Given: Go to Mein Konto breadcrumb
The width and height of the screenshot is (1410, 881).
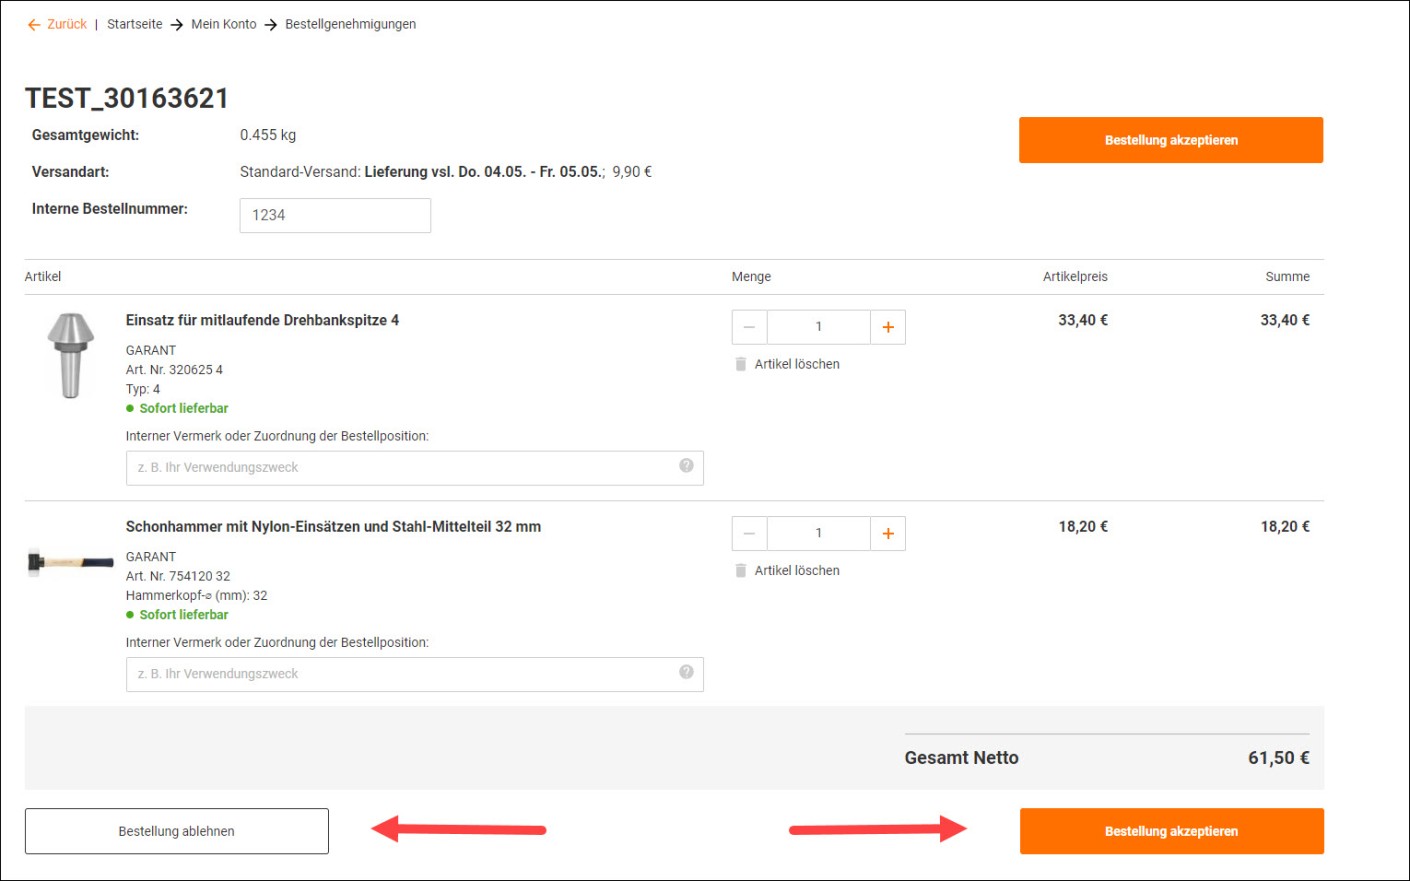Looking at the screenshot, I should pos(224,24).
